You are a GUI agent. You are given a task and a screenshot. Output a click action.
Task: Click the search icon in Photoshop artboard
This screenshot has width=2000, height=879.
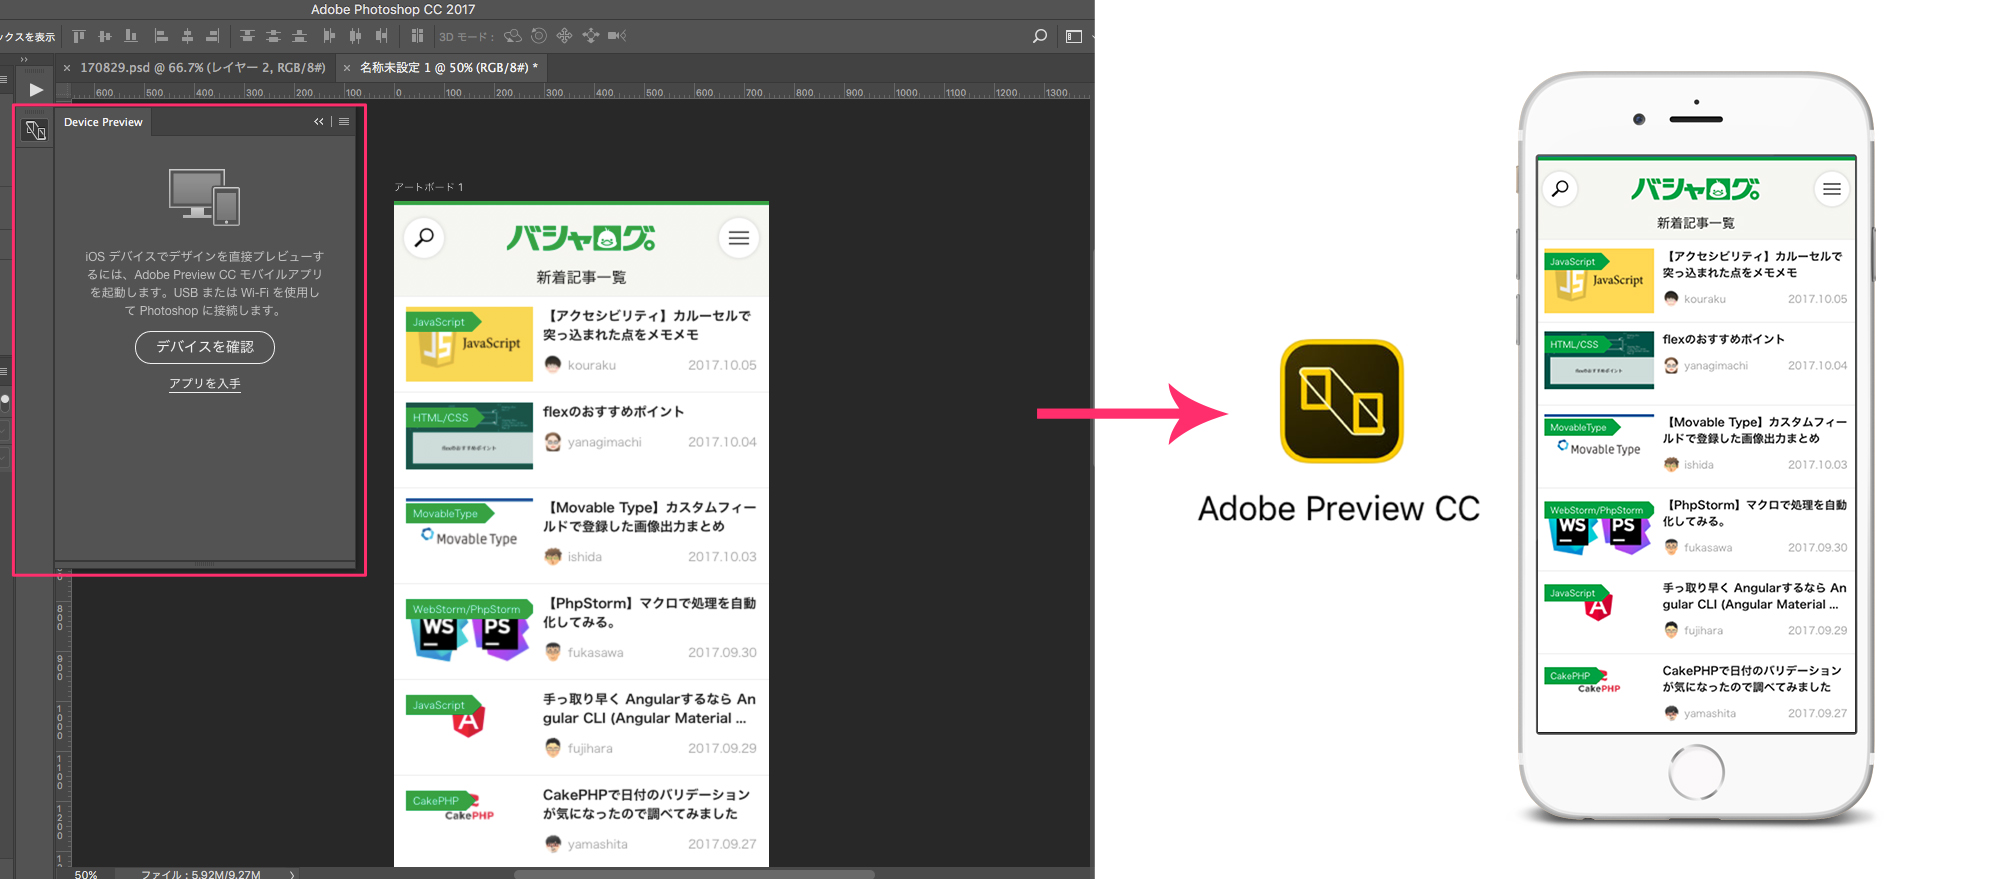point(424,238)
